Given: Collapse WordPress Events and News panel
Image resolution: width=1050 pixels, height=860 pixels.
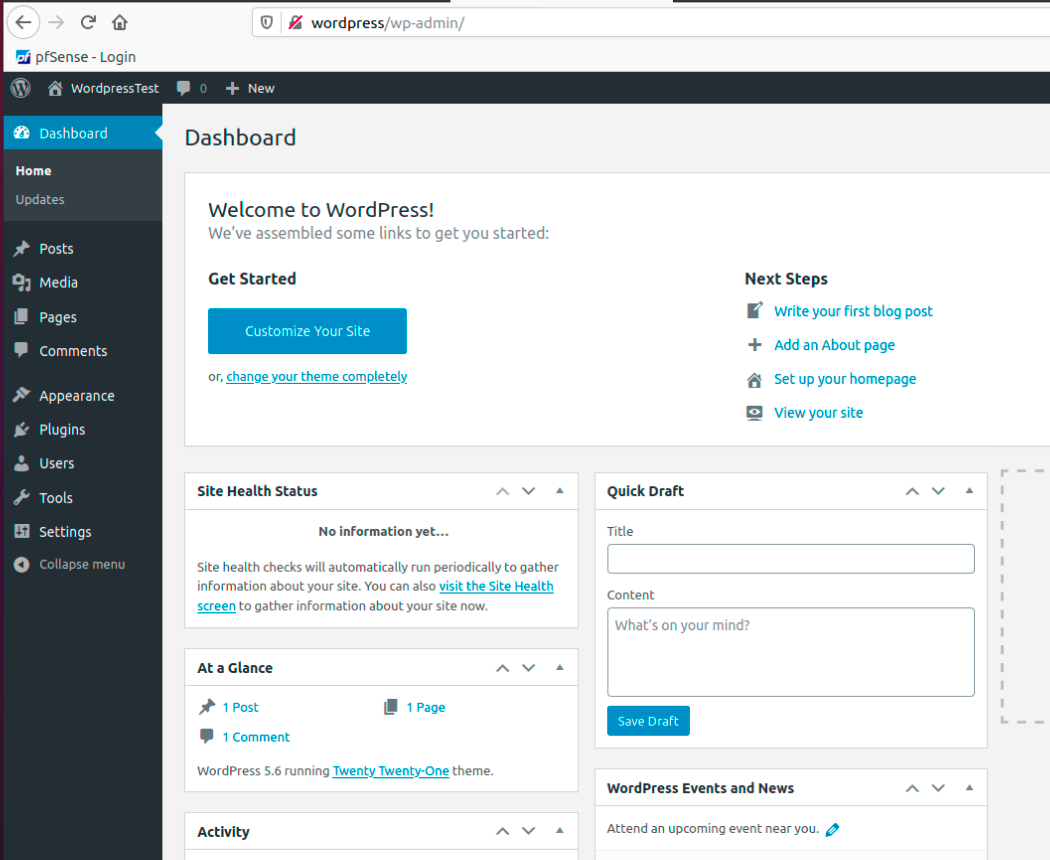Looking at the screenshot, I should click(x=970, y=788).
